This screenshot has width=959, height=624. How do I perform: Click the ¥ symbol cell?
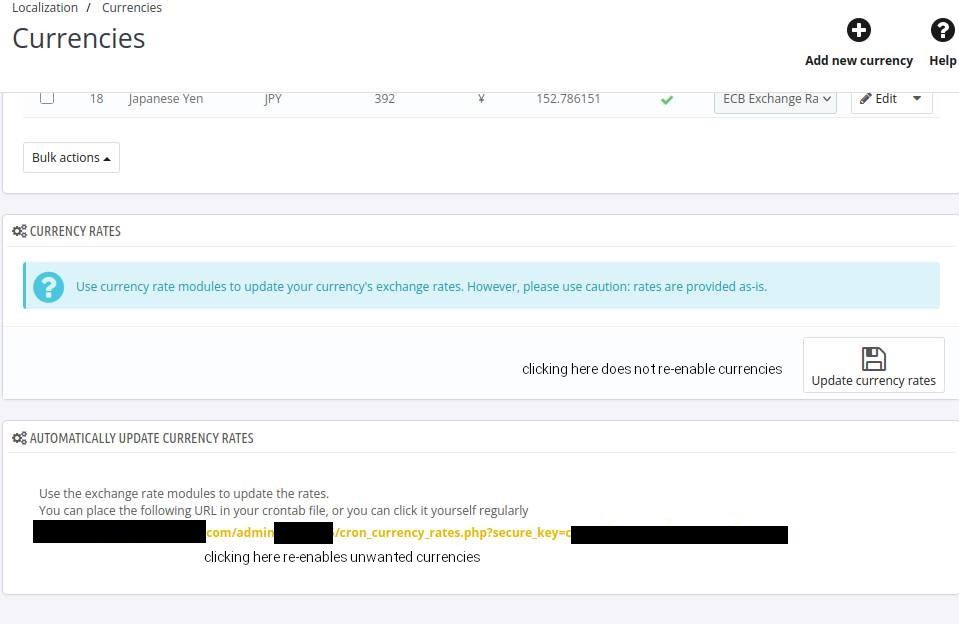click(x=481, y=99)
